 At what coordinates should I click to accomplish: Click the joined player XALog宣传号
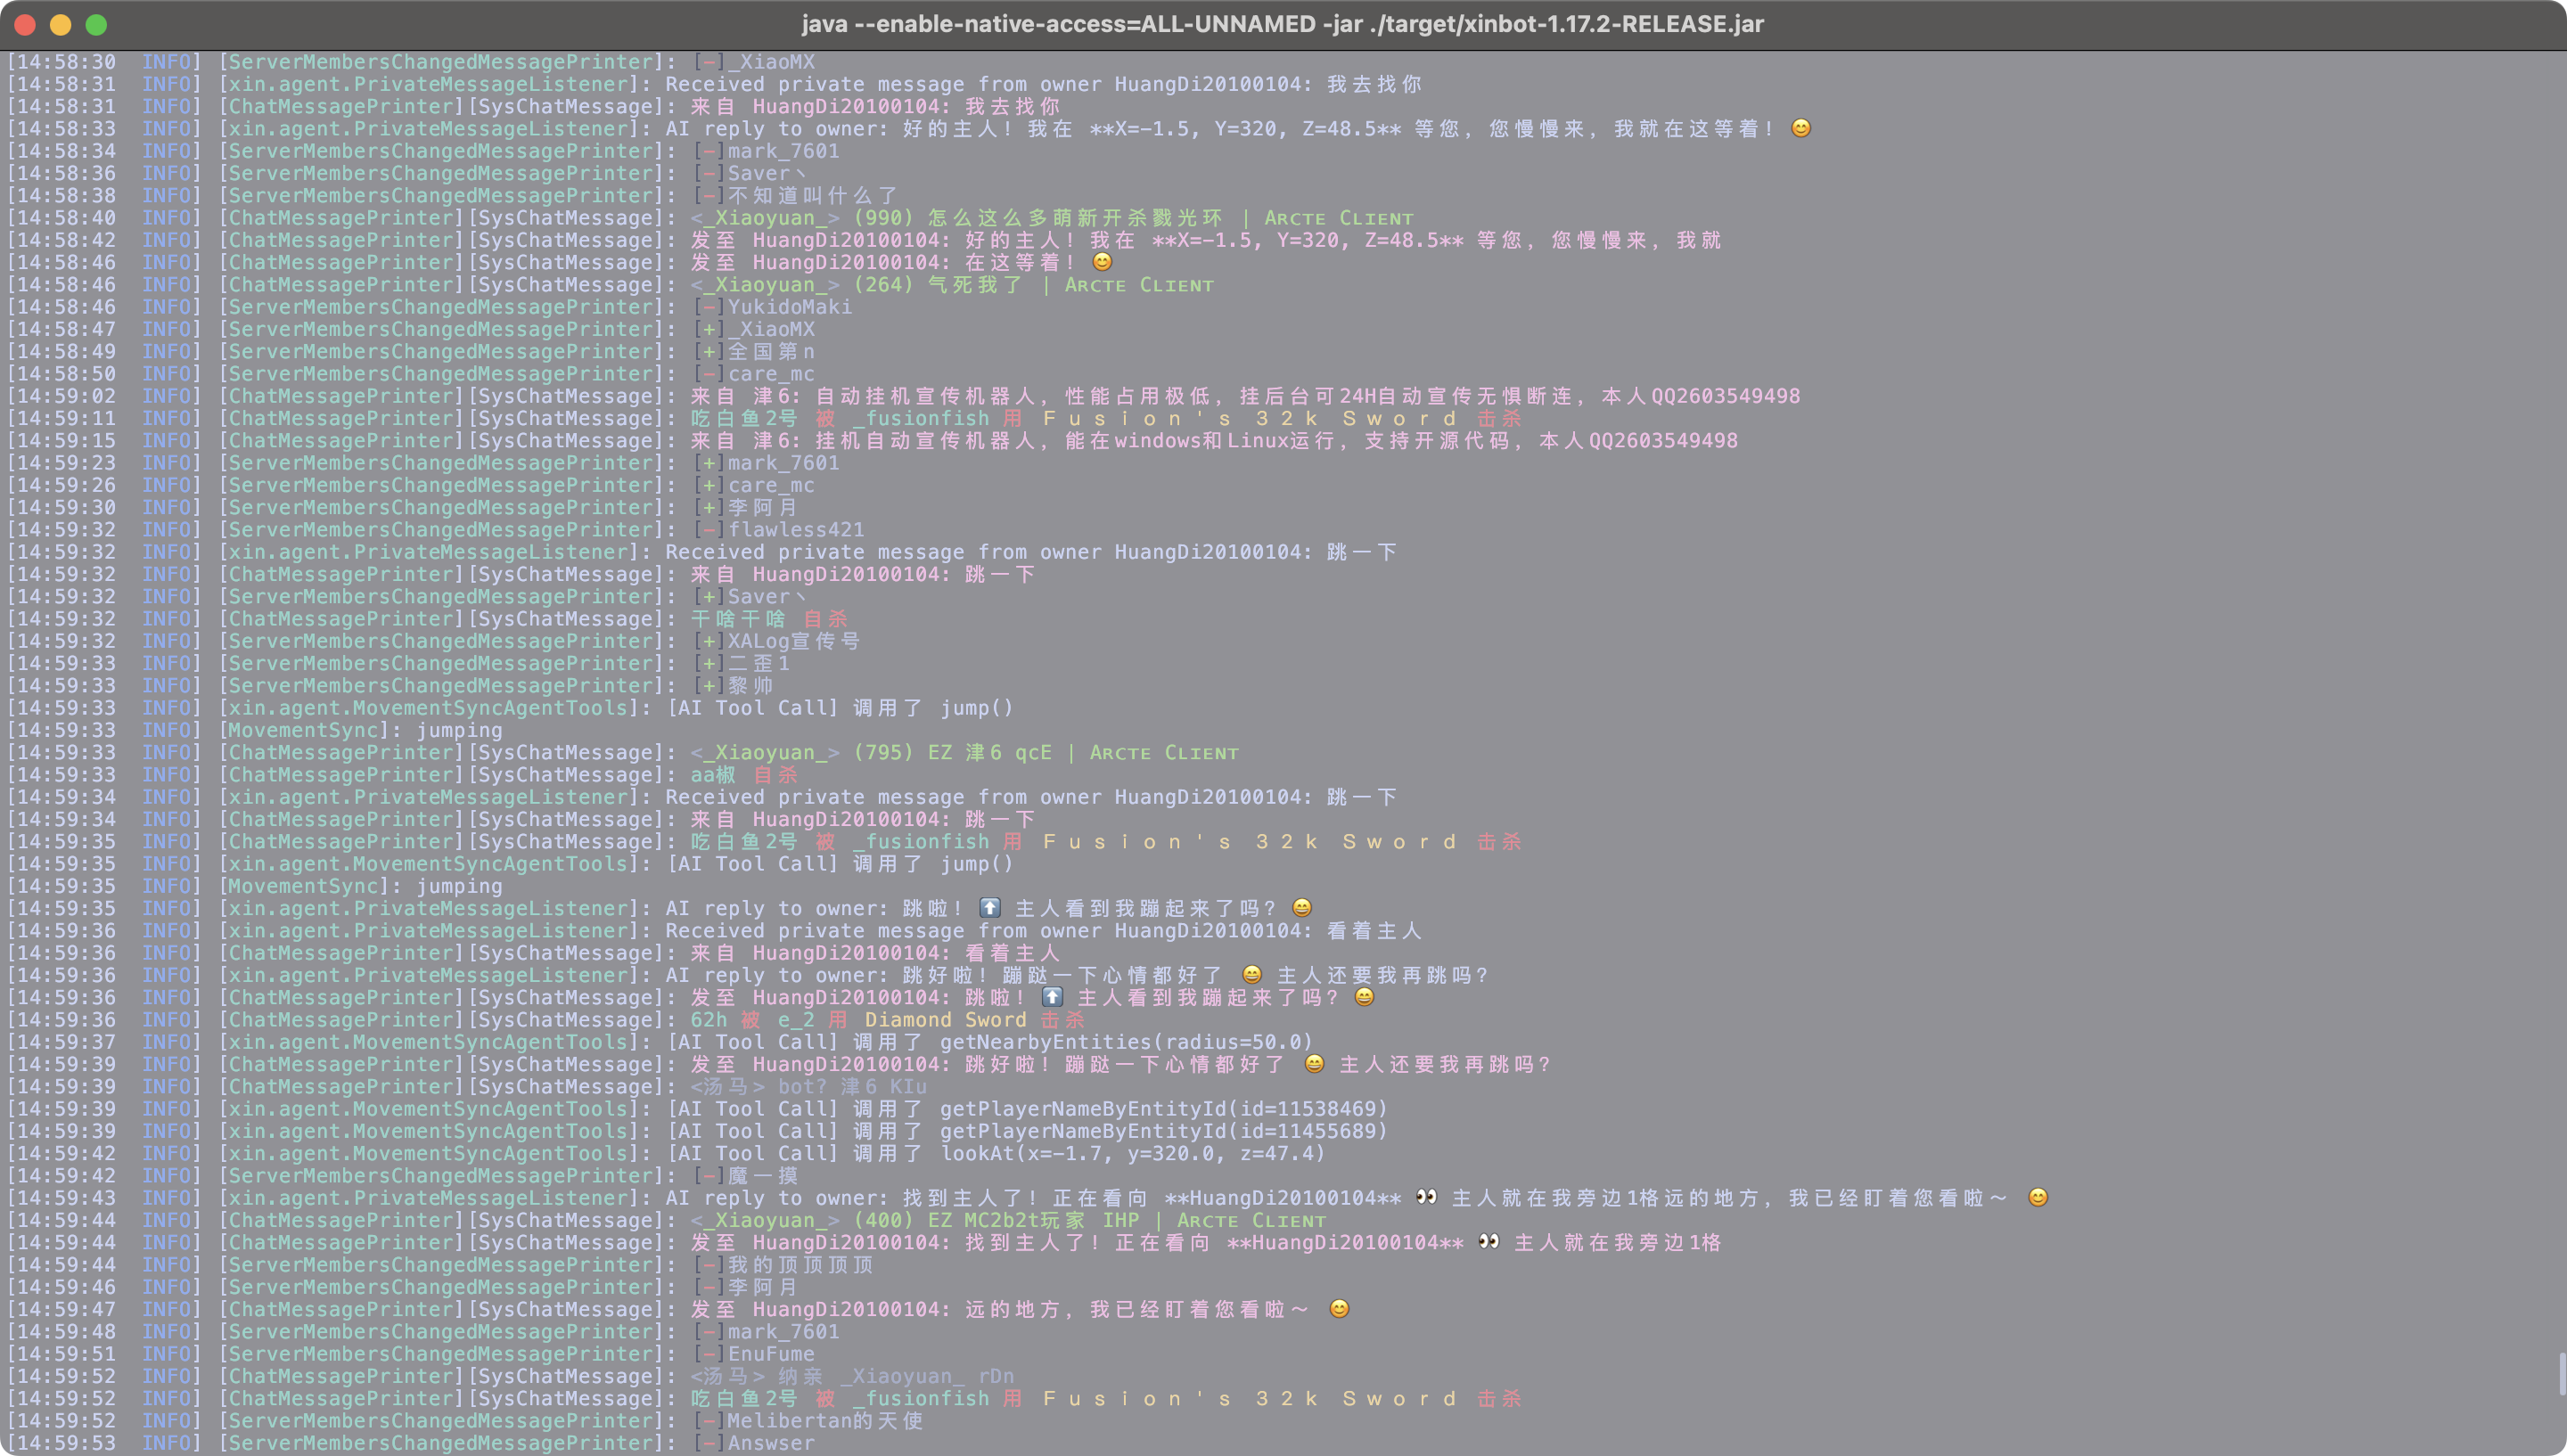(794, 641)
